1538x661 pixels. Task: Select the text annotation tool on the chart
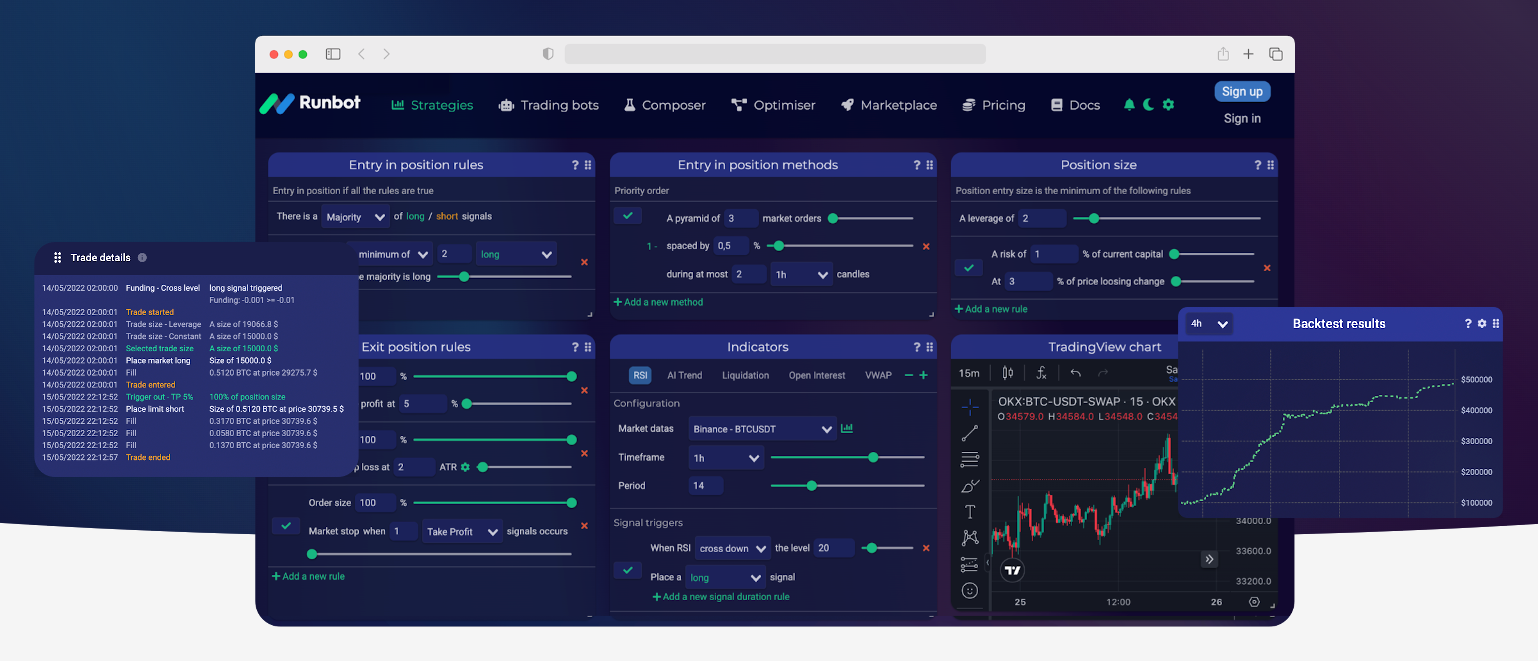click(970, 511)
